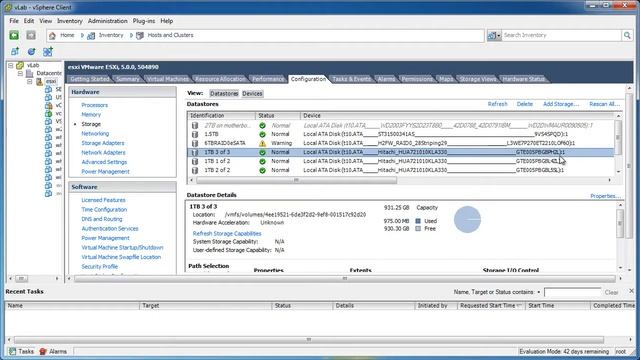The image size is (640, 360).
Task: Click the Delete datastore link
Action: pos(524,104)
